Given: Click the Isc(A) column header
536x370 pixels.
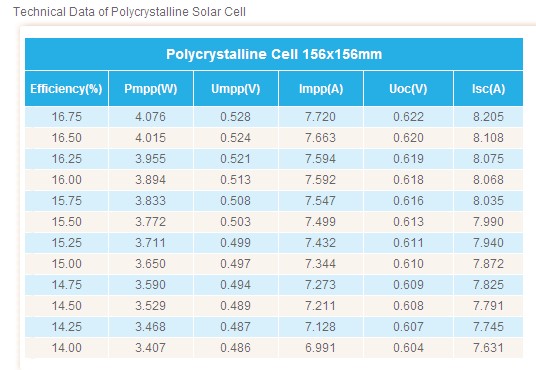Looking at the screenshot, I should [488, 89].
